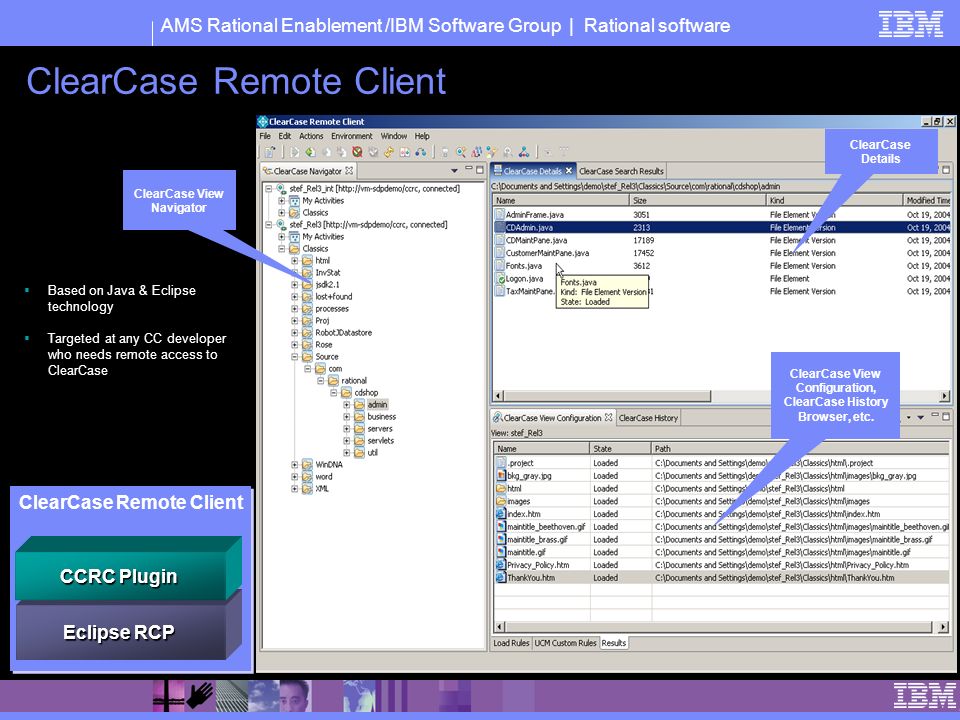Expand the XML folder node

pyautogui.click(x=294, y=489)
